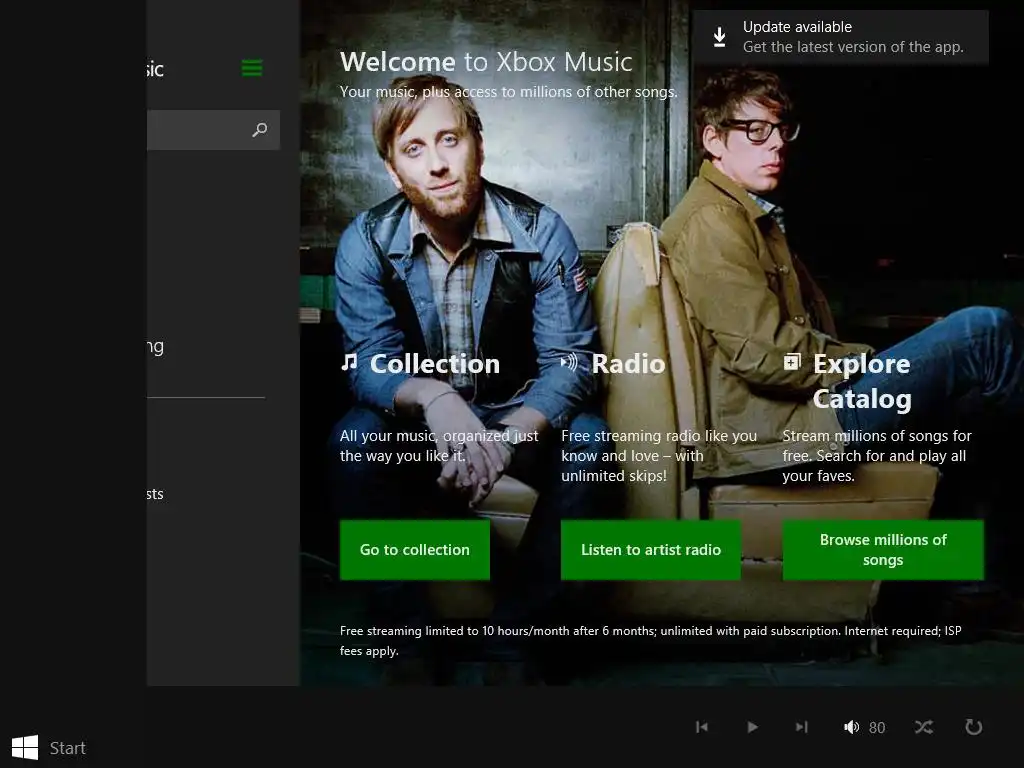The image size is (1024, 768).
Task: Click the Explore Catalog heading
Action: [862, 381]
